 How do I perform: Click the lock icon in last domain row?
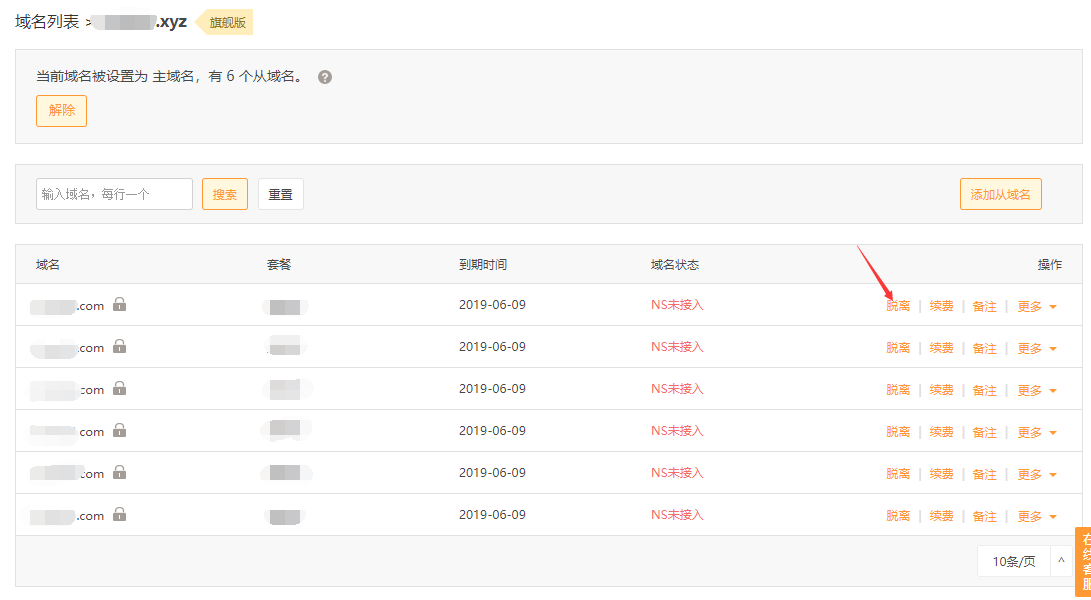120,514
